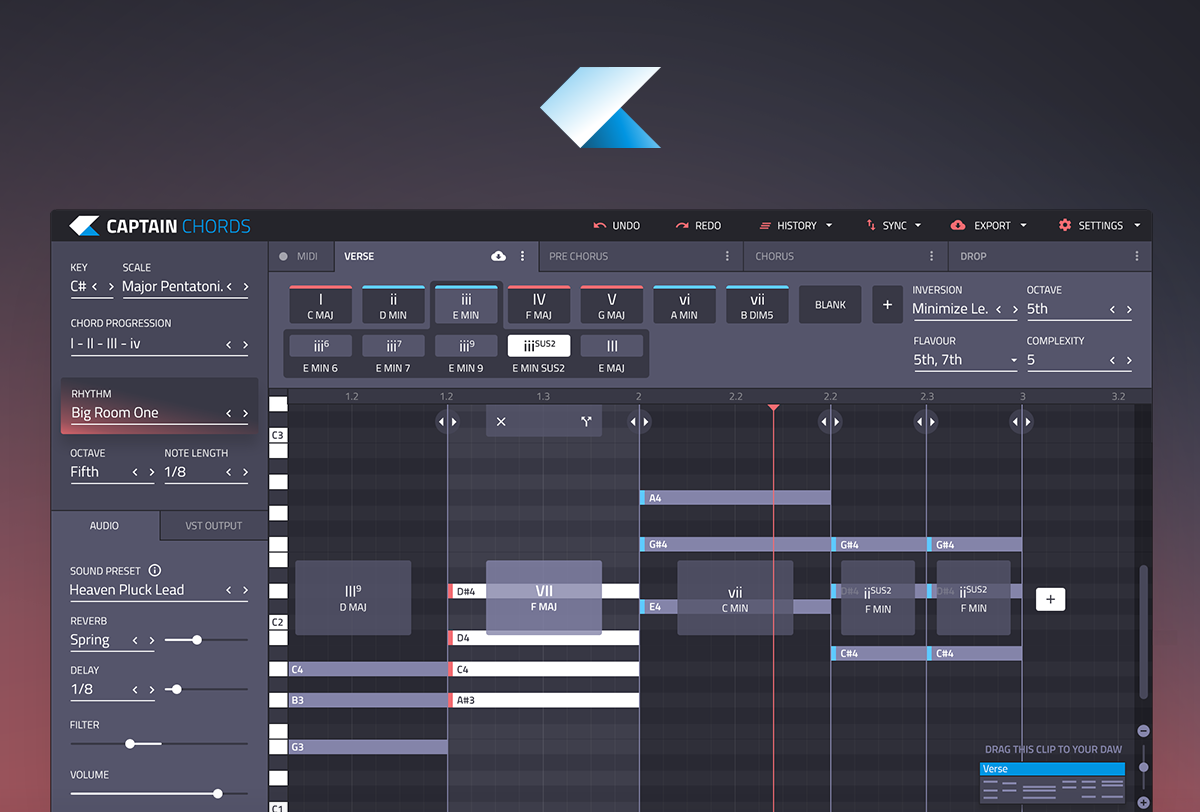Select the iii SUS2 chord variation

click(x=539, y=355)
